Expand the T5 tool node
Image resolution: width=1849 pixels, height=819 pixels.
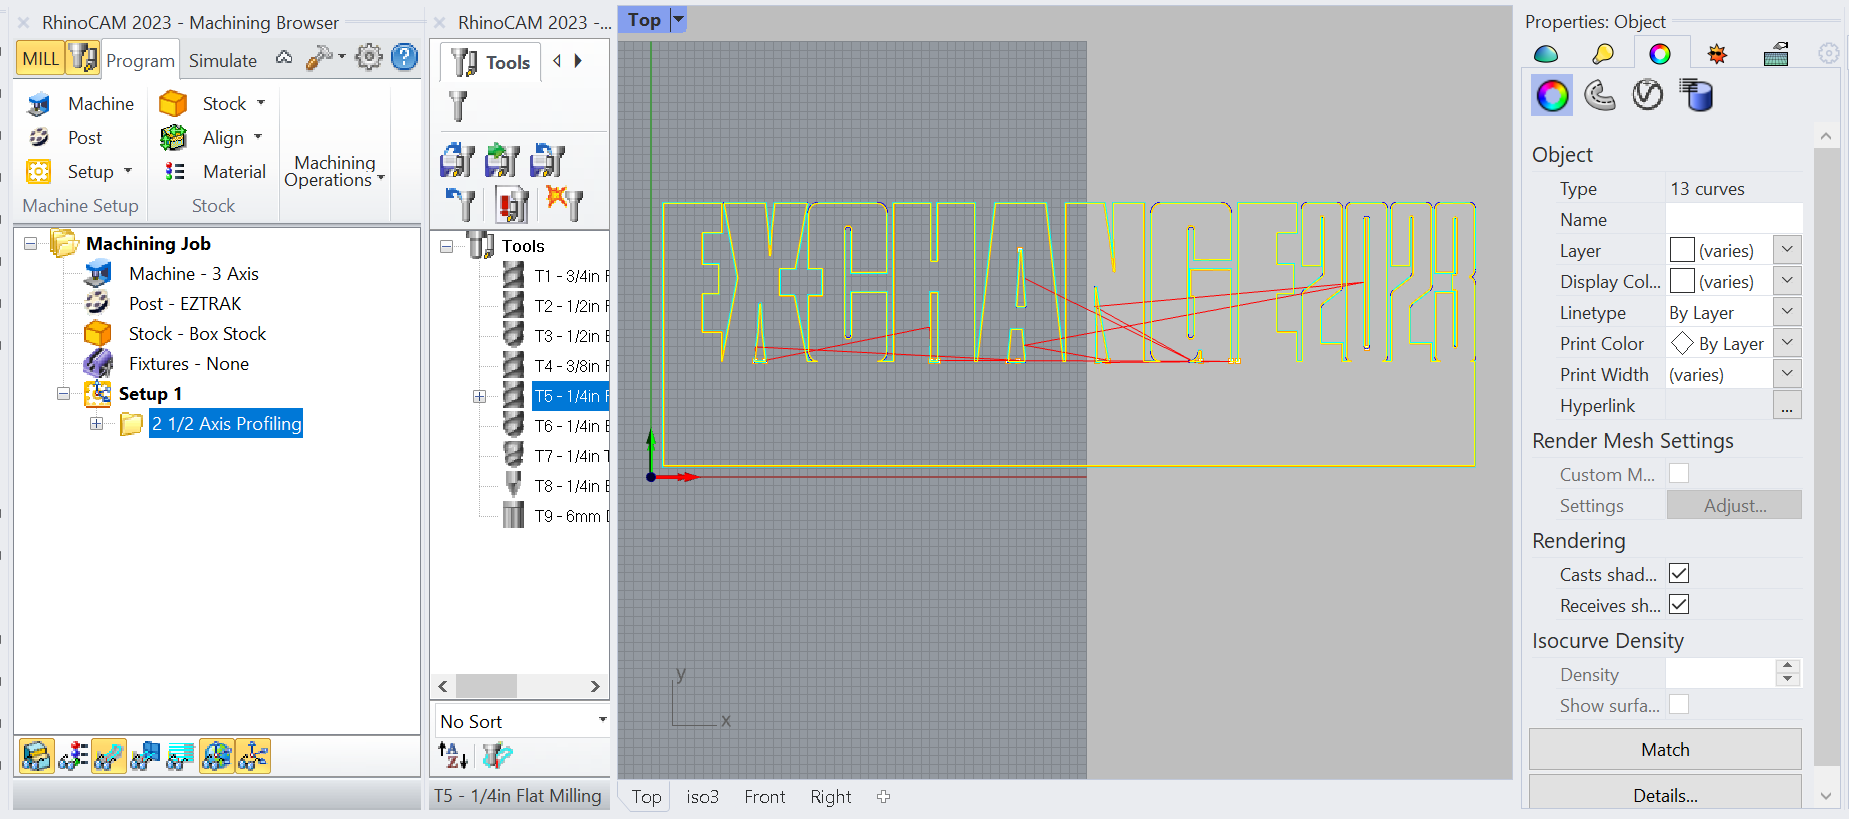[x=480, y=396]
